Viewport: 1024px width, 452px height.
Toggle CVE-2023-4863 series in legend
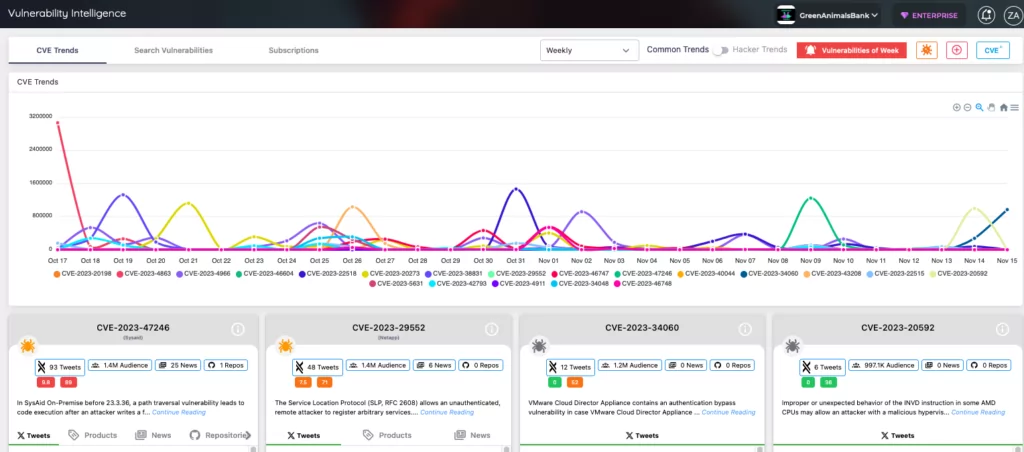[x=142, y=274]
